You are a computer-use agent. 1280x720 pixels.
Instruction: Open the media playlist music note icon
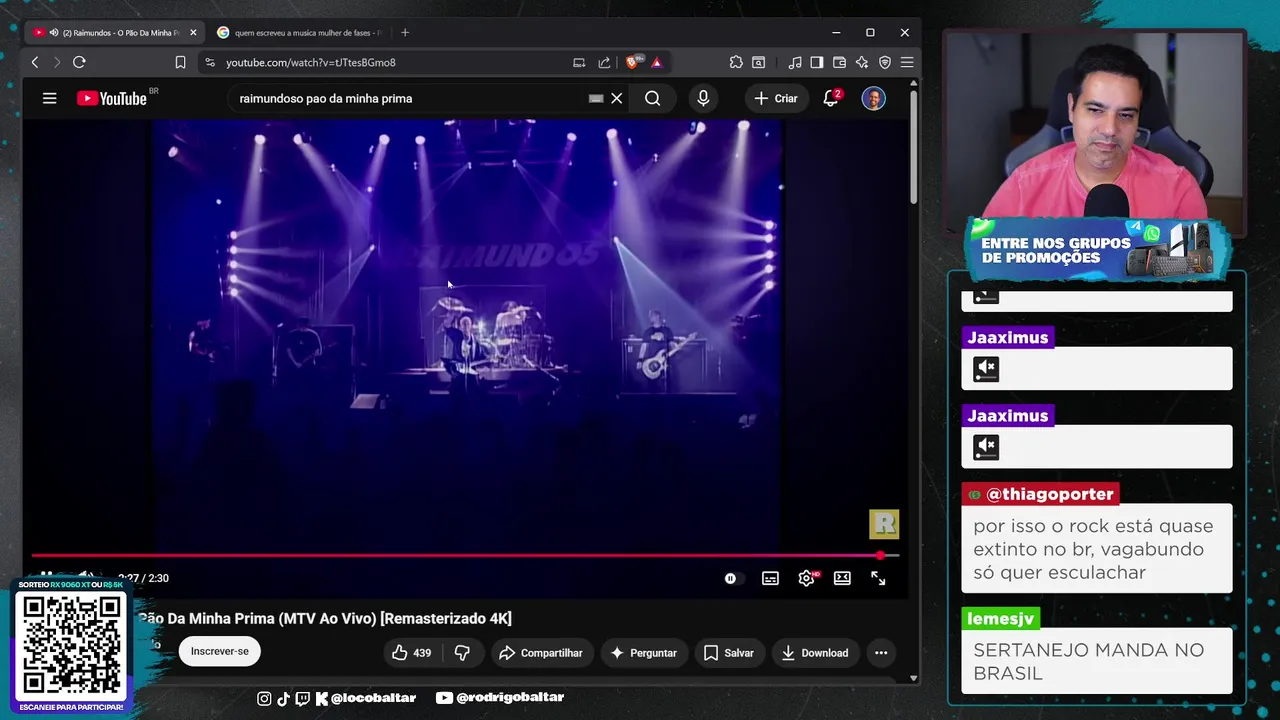tap(795, 62)
